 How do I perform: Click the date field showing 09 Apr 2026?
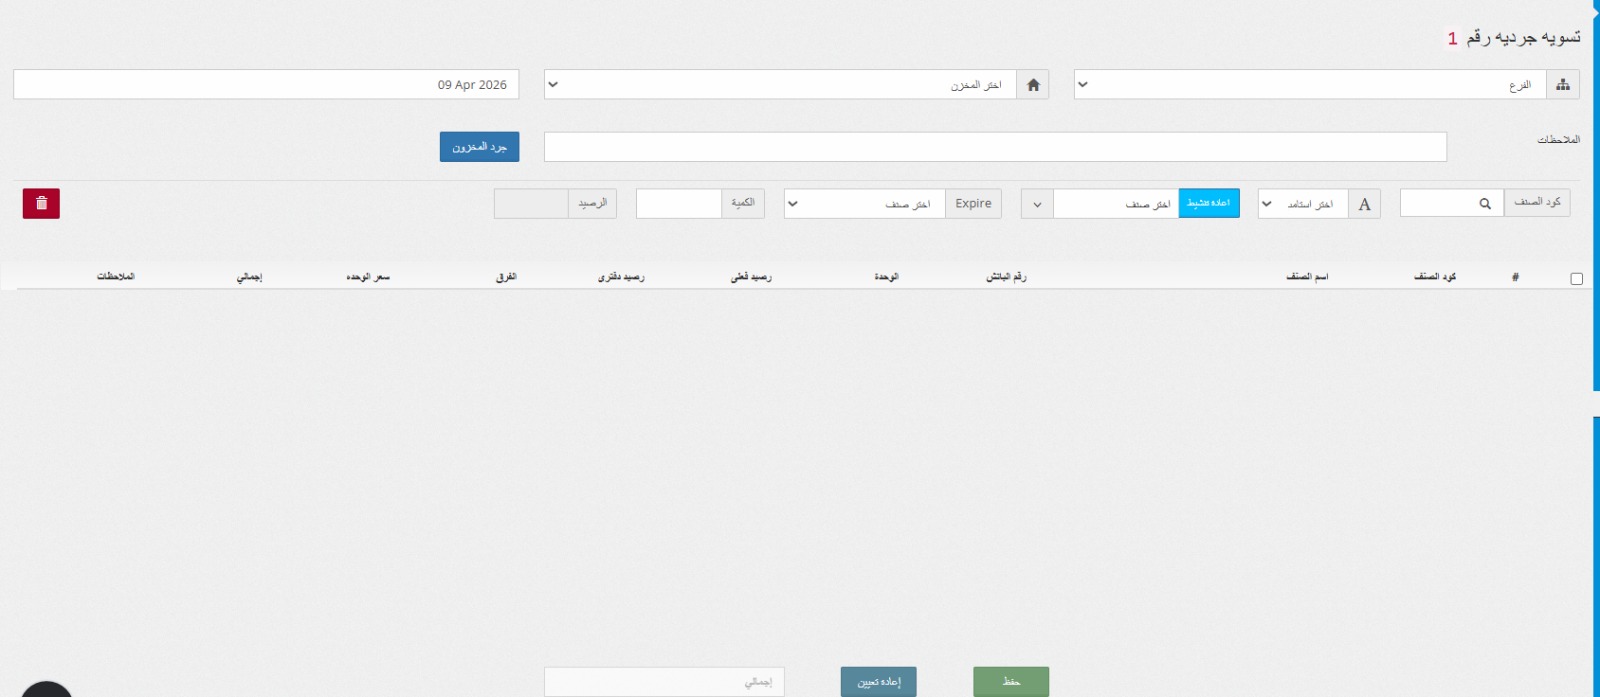[266, 85]
